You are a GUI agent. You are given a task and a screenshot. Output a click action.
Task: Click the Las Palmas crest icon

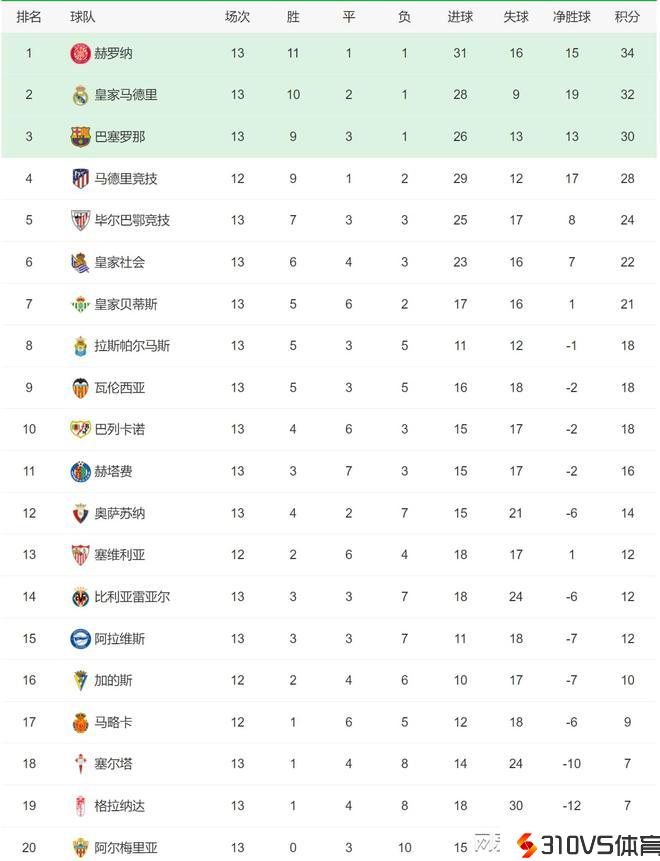coord(80,346)
